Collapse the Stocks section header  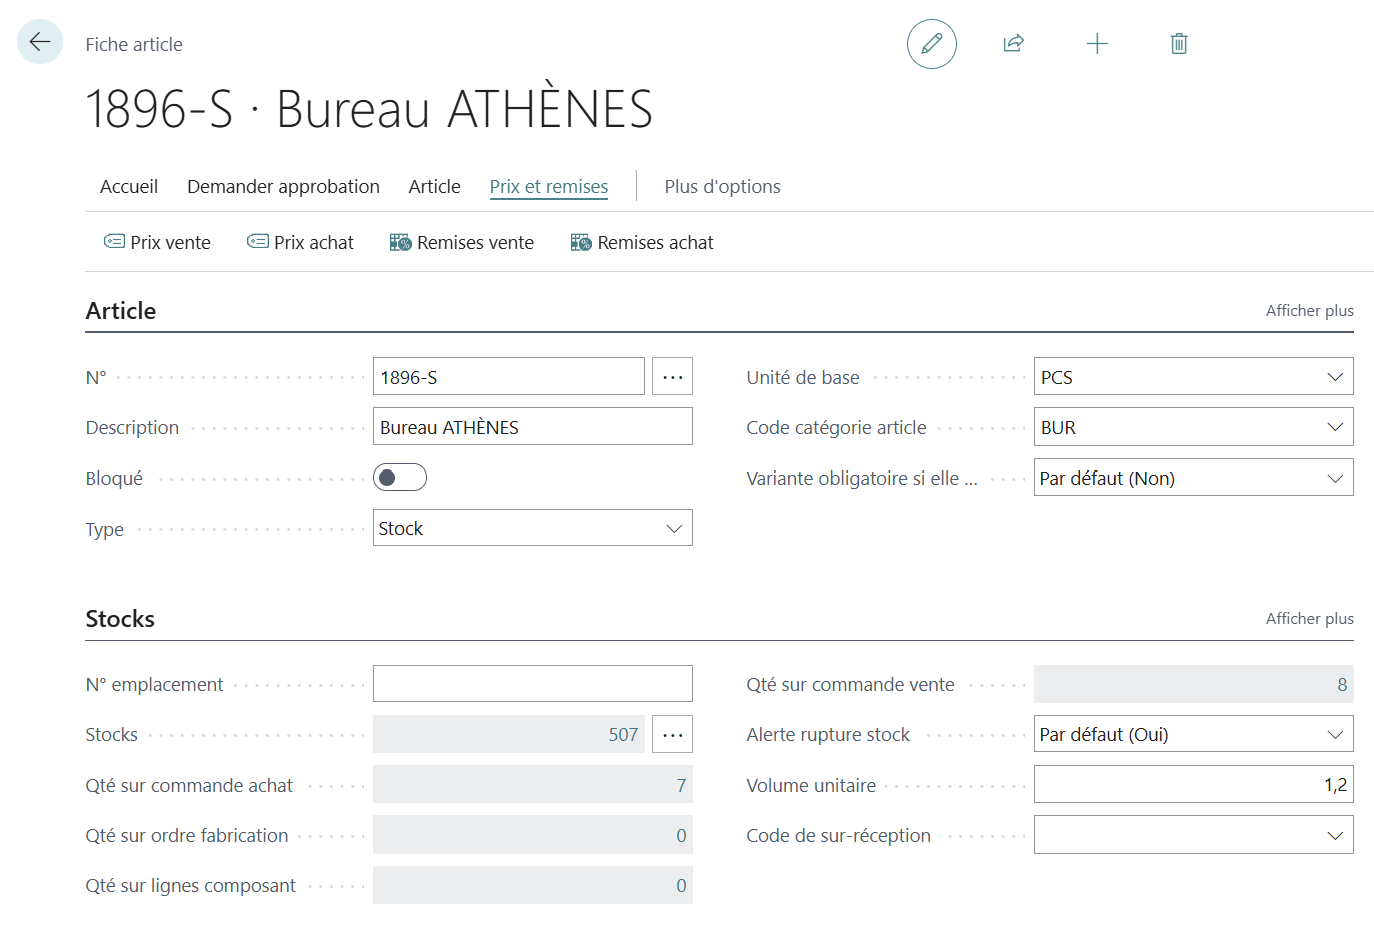pyautogui.click(x=120, y=618)
